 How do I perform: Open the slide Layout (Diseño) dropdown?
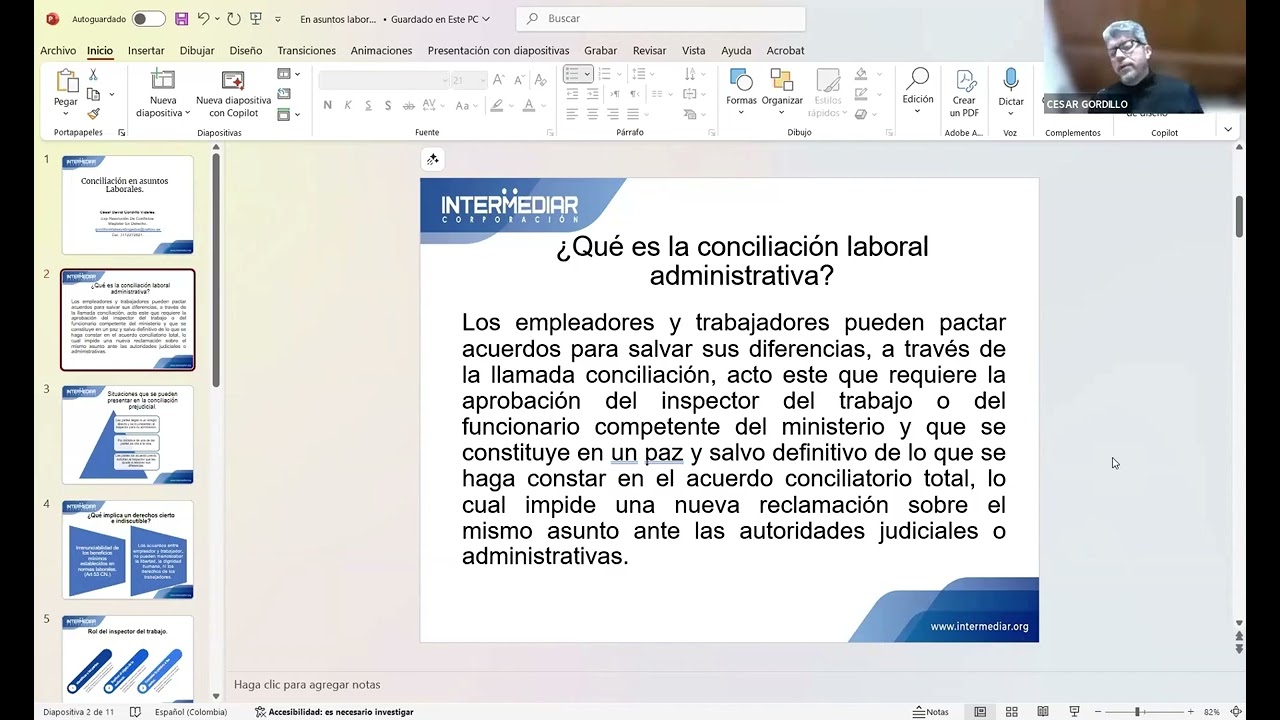click(289, 74)
